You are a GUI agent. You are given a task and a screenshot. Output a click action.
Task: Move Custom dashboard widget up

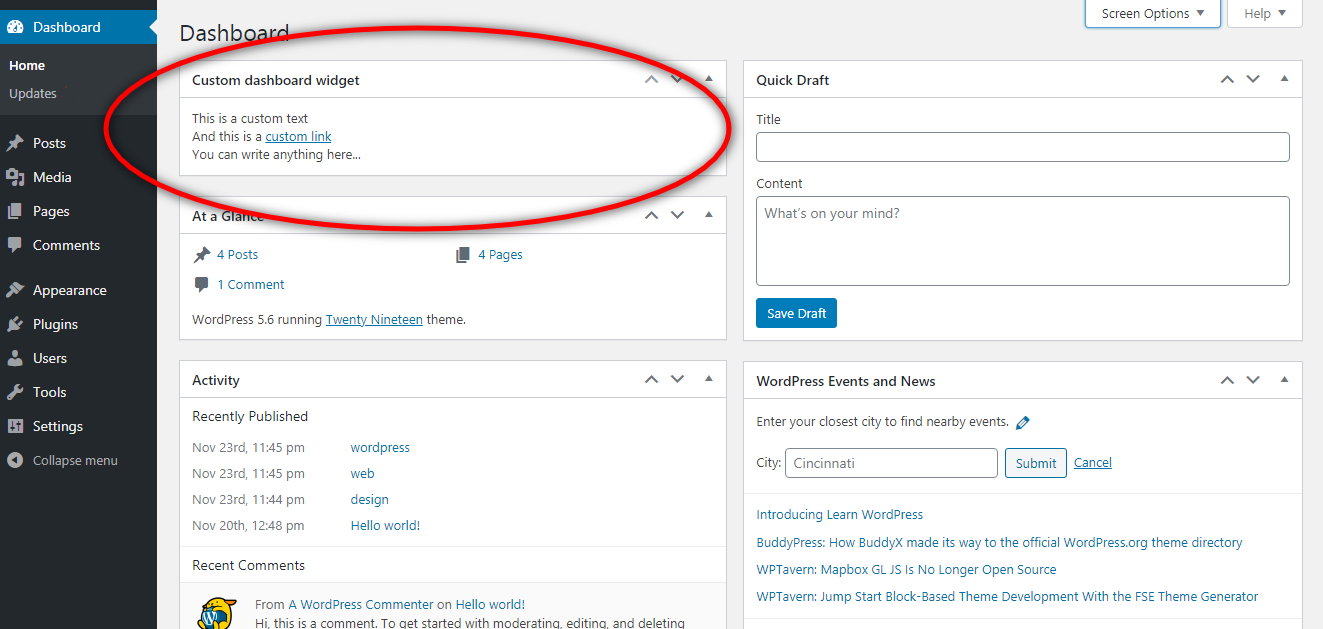click(652, 79)
